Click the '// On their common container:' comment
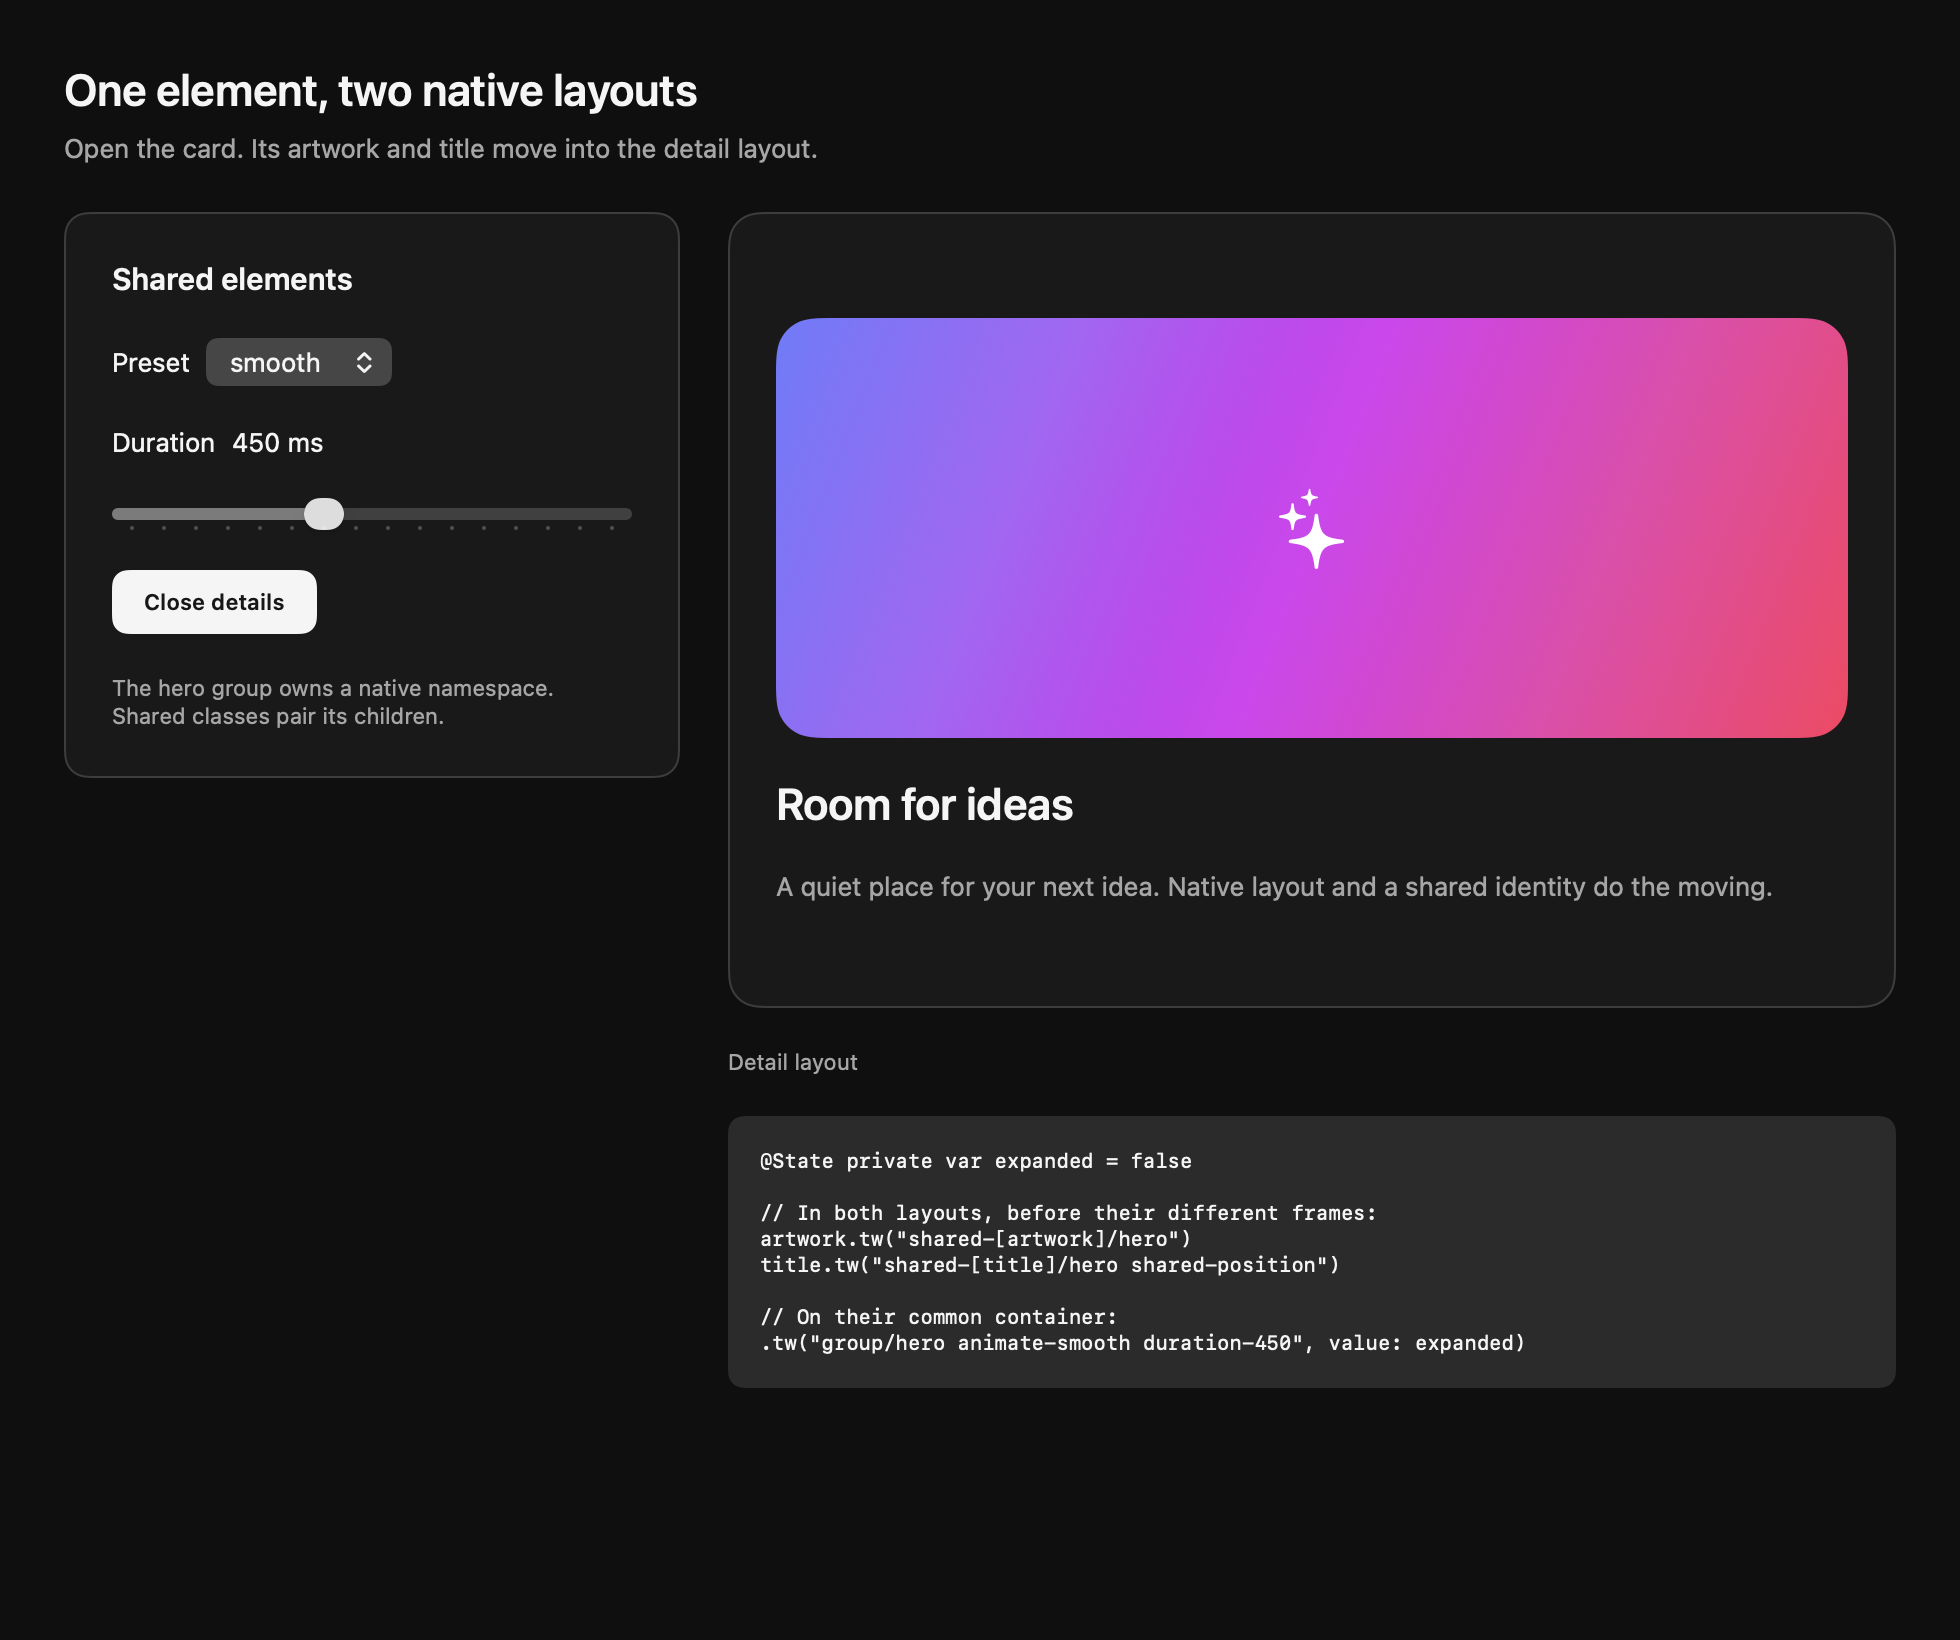Image resolution: width=1960 pixels, height=1640 pixels. coord(938,1317)
